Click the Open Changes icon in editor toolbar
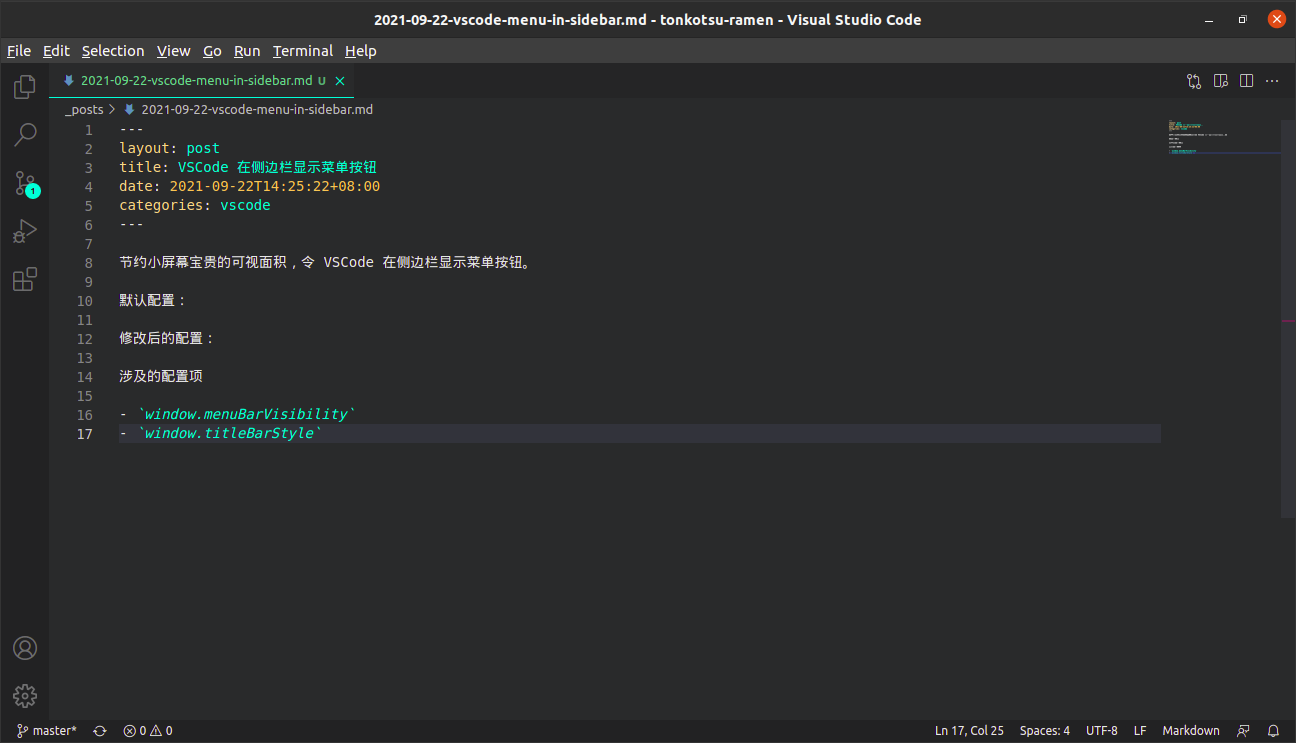 [1194, 81]
